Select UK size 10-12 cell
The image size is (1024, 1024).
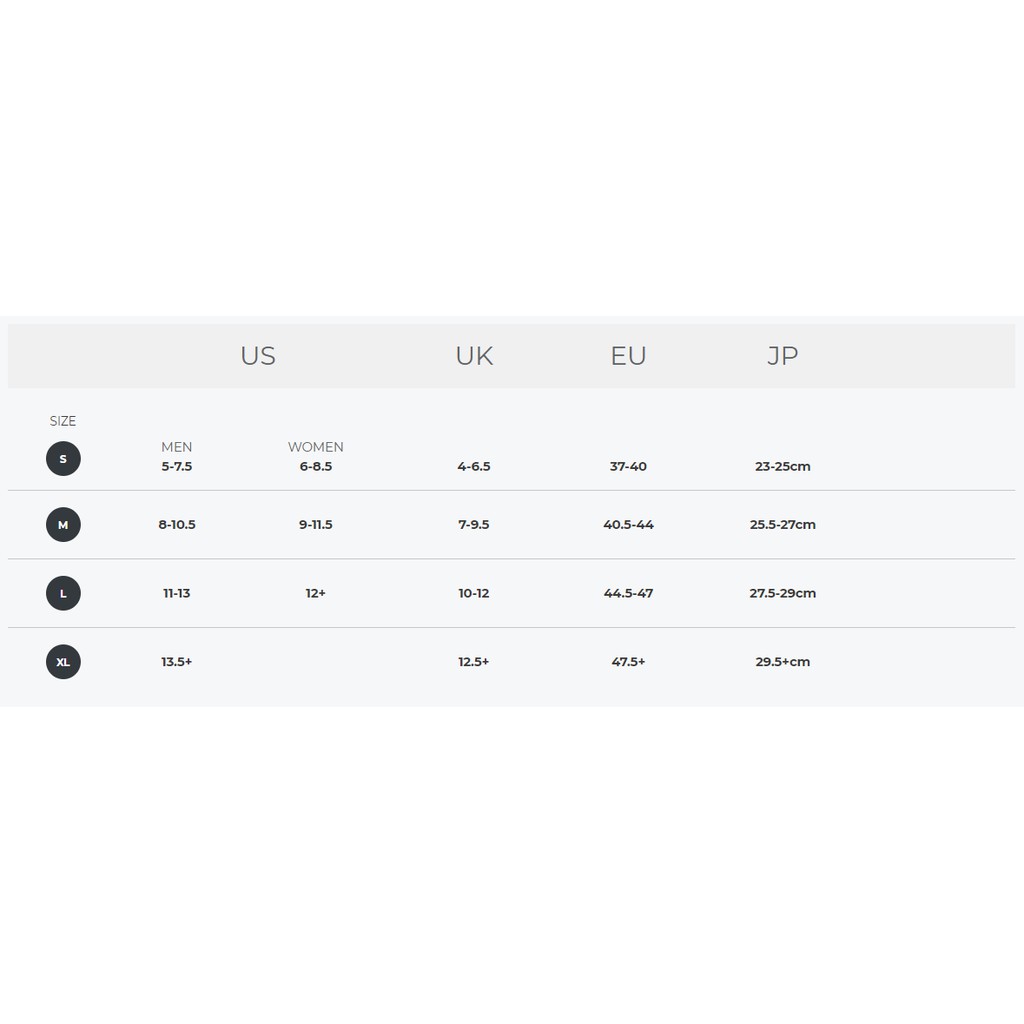(x=474, y=594)
